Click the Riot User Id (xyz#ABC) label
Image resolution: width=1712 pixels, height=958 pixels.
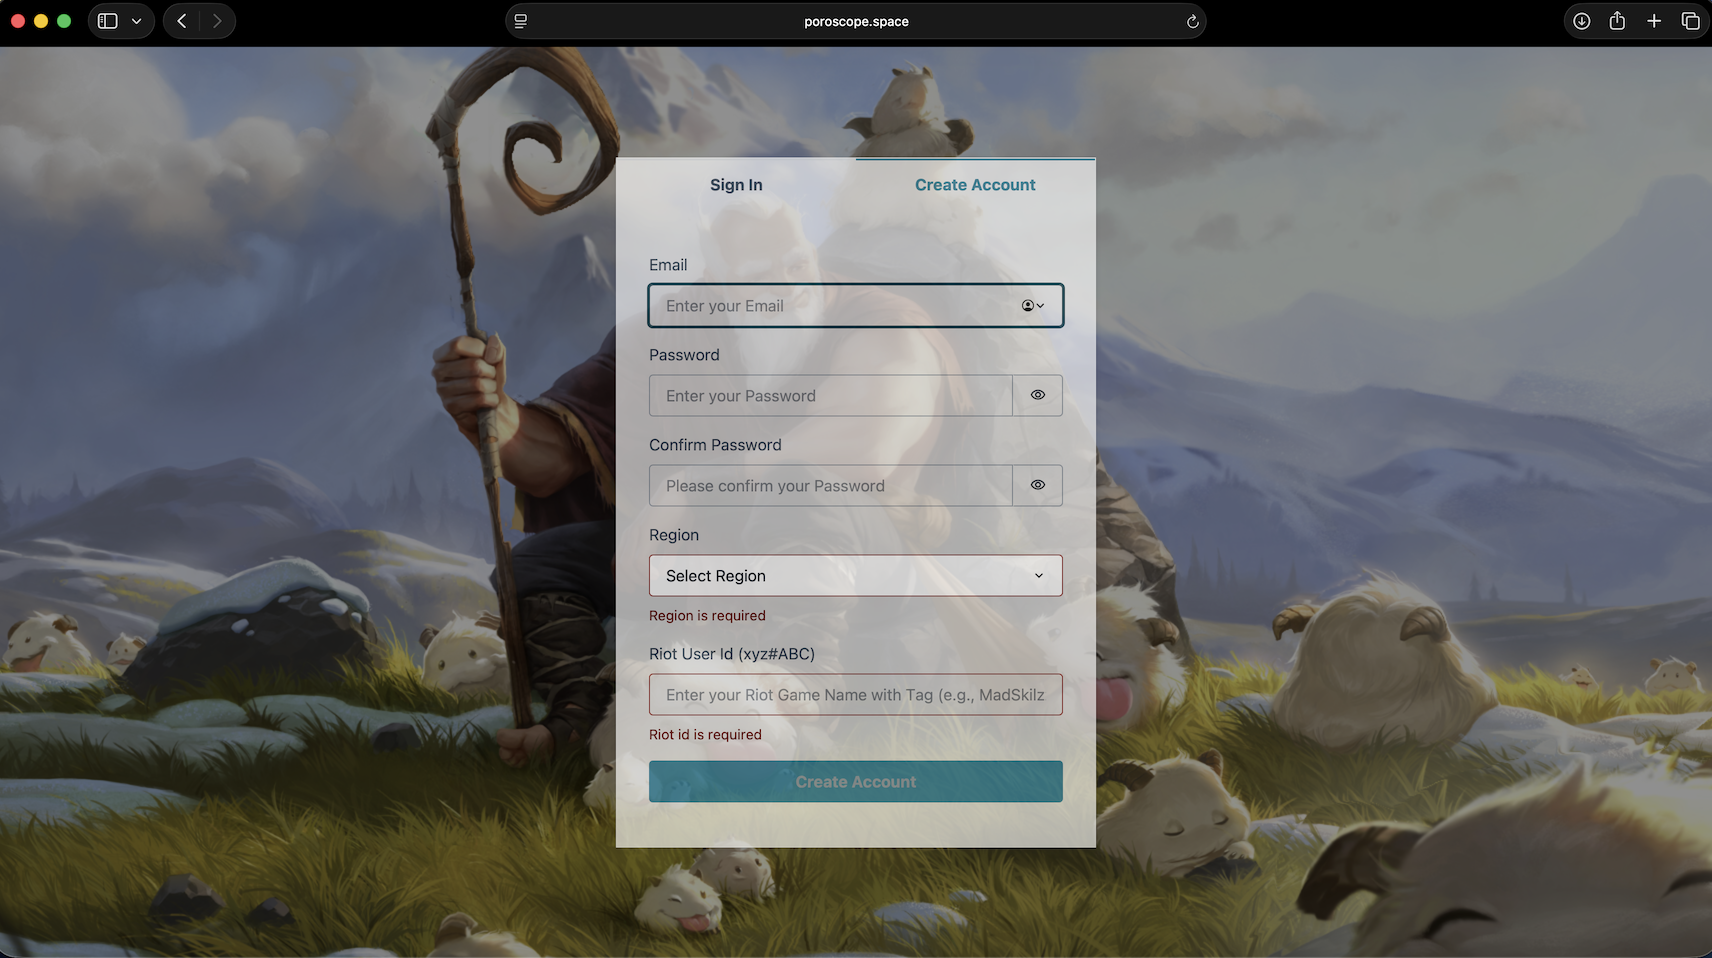(x=732, y=654)
